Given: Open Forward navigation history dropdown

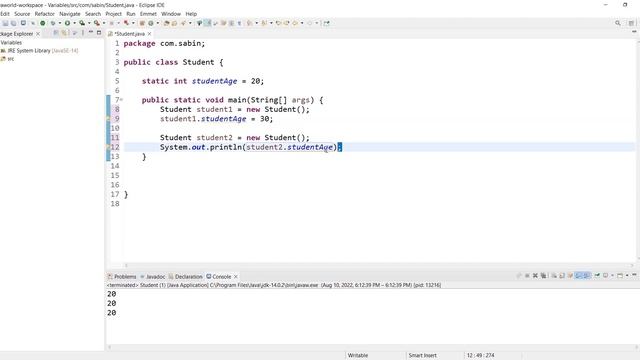Looking at the screenshot, I should (317, 23).
